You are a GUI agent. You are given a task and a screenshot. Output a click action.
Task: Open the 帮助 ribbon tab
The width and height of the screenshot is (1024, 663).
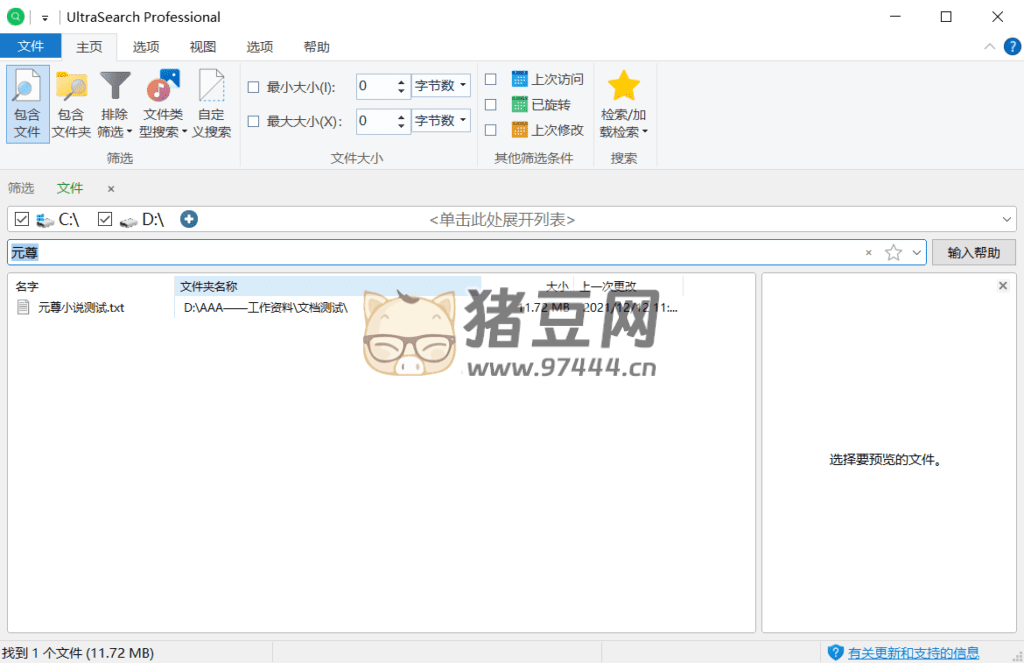point(317,47)
